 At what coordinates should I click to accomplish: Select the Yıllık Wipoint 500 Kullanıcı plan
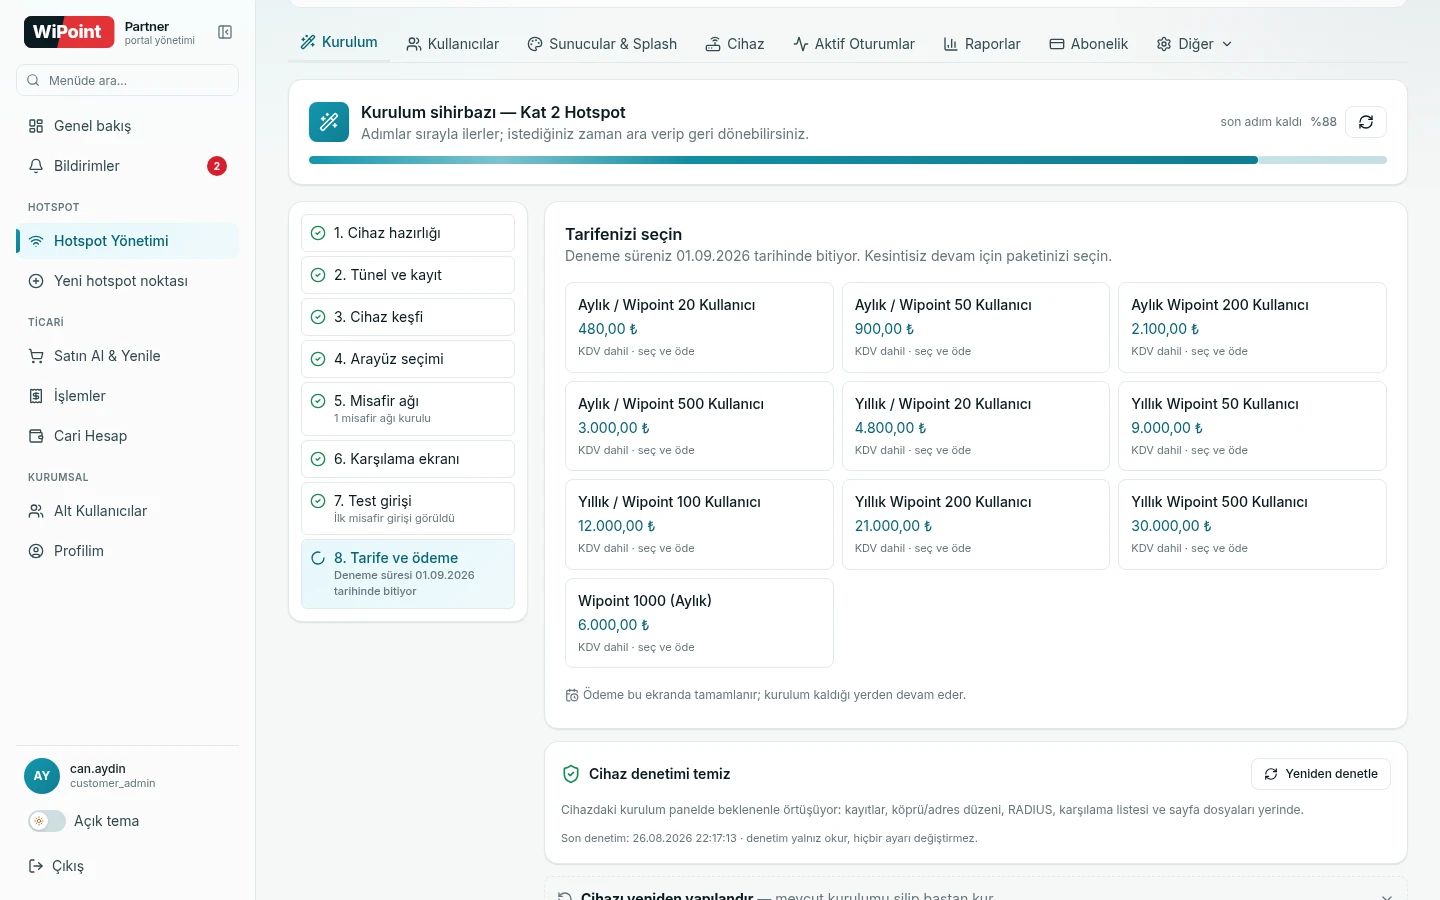tap(1252, 524)
